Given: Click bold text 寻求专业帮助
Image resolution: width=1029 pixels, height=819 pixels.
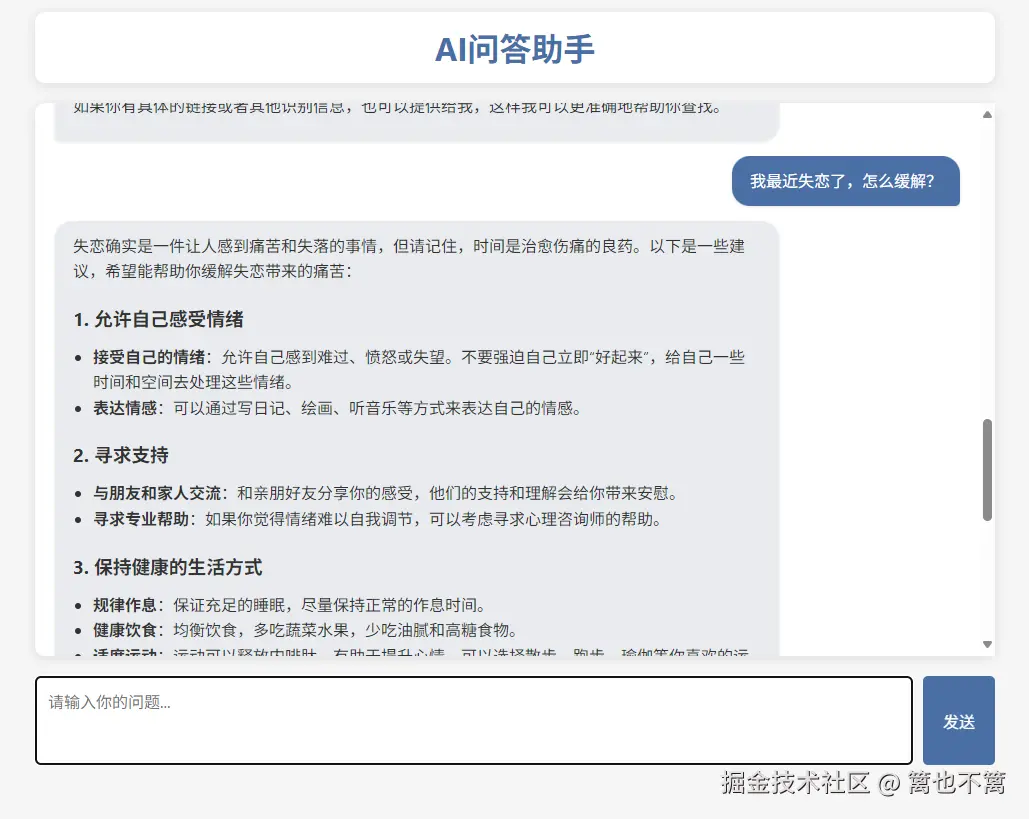Looking at the screenshot, I should point(141,519).
